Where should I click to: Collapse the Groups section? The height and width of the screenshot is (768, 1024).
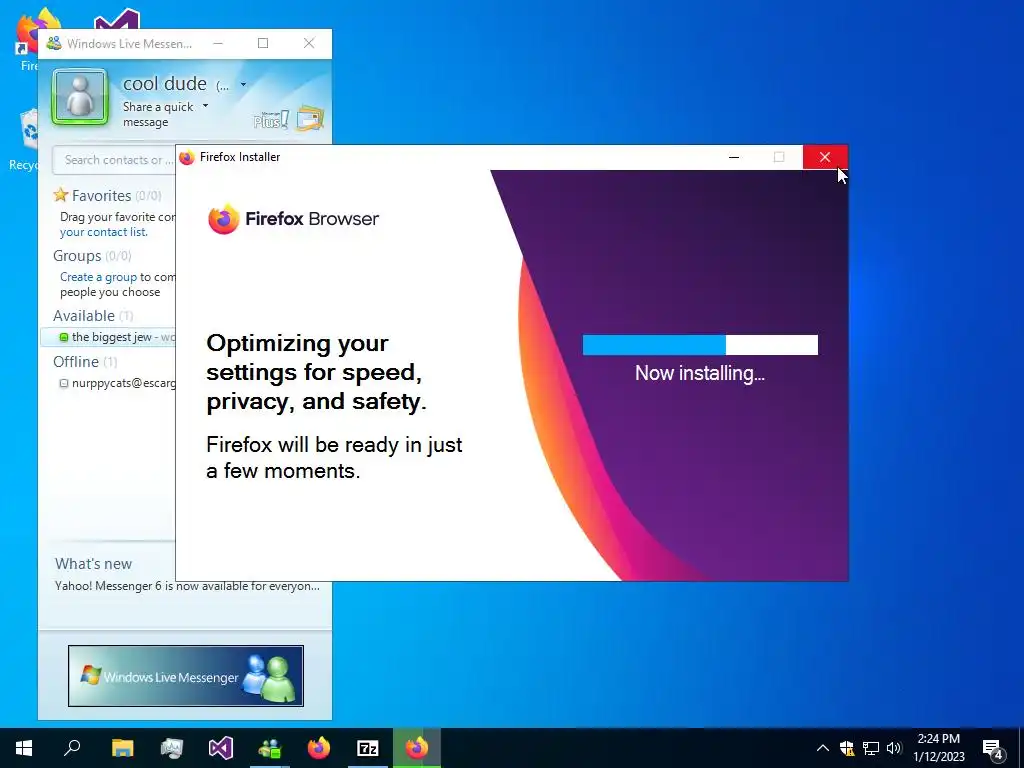(92, 255)
